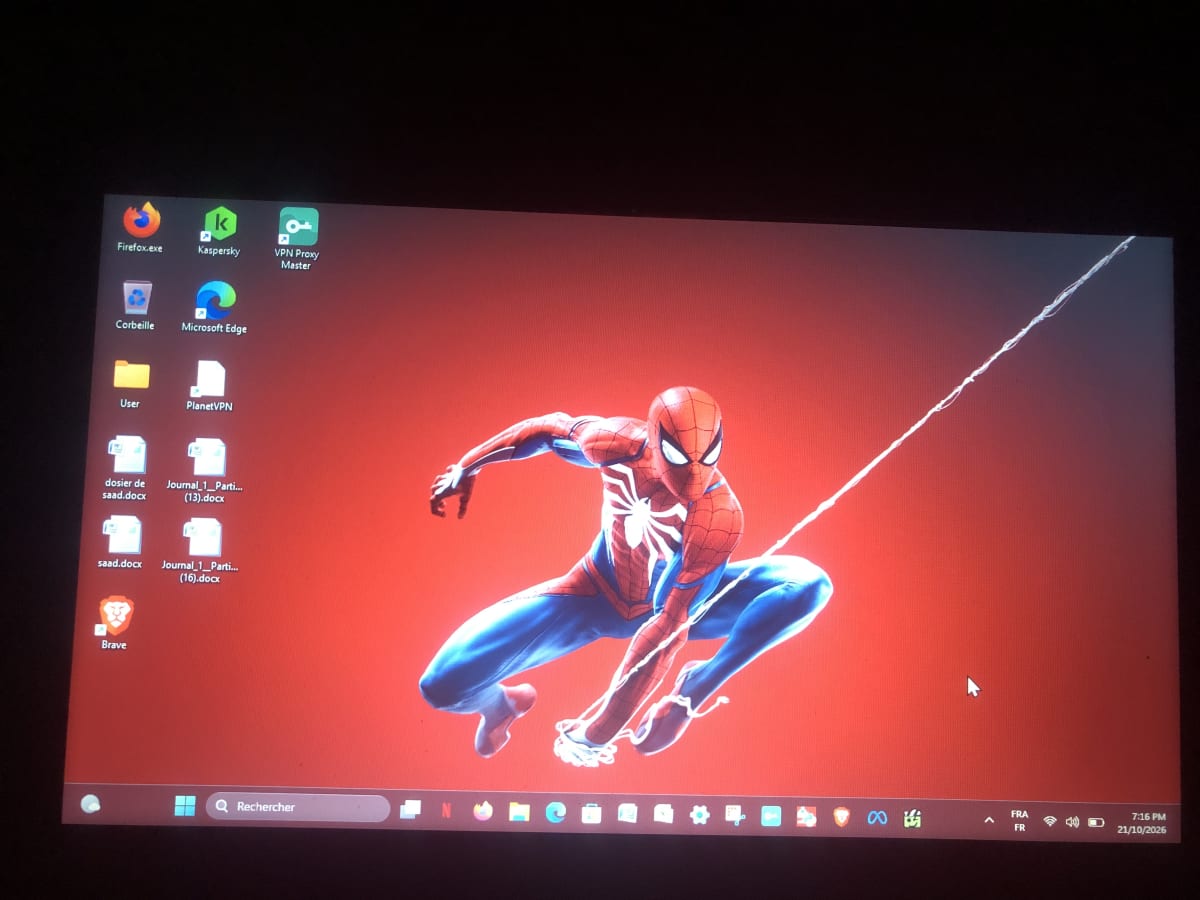Viewport: 1200px width, 900px height.
Task: Select the saad.docx file icon
Action: tap(123, 542)
